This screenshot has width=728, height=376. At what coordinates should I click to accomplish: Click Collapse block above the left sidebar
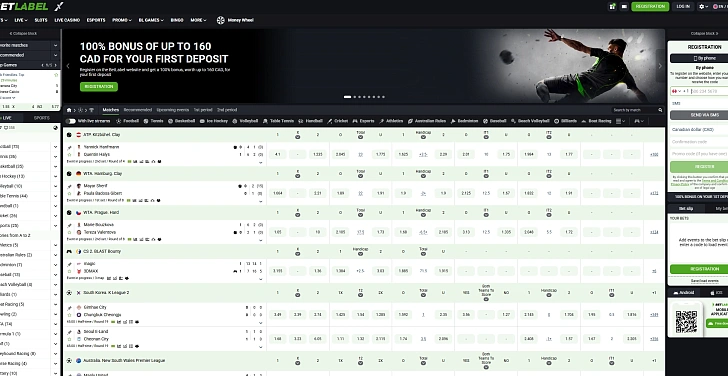point(24,33)
